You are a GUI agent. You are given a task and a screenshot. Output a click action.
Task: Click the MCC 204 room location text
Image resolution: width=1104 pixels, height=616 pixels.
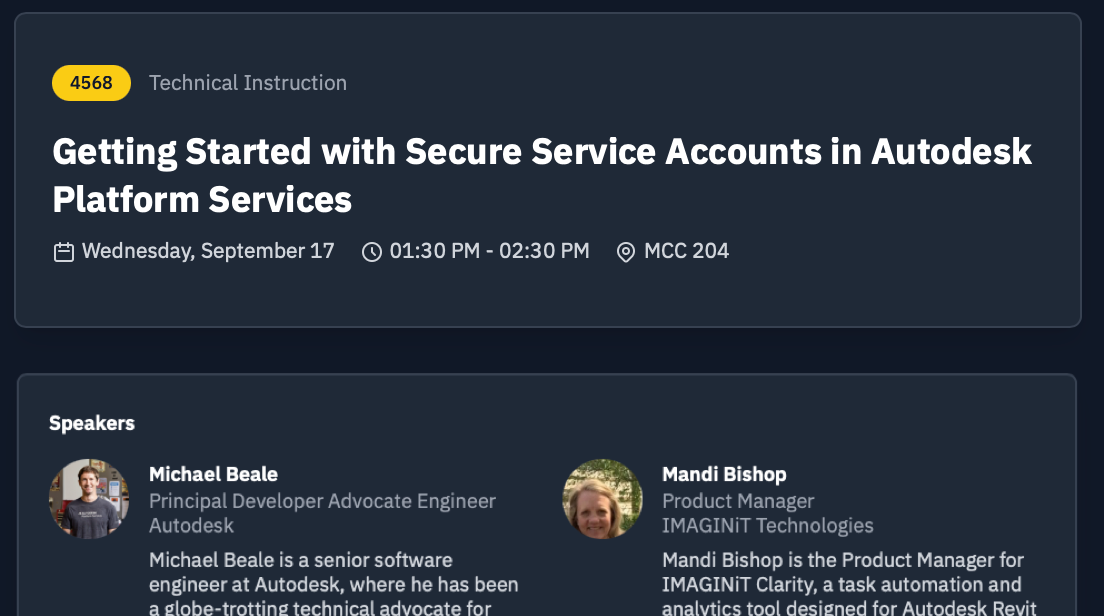point(686,251)
